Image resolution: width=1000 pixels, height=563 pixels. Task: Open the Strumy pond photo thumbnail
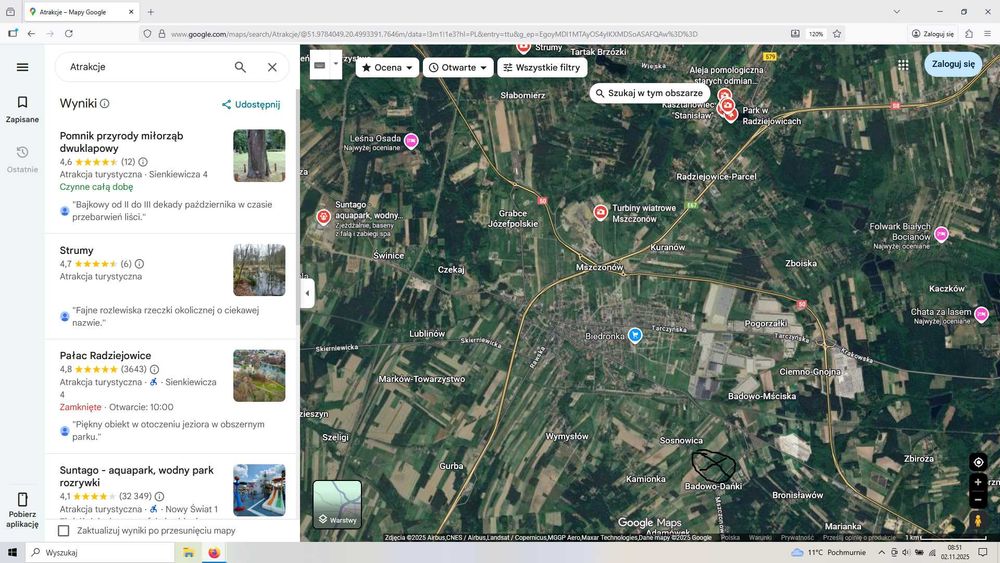click(x=259, y=270)
